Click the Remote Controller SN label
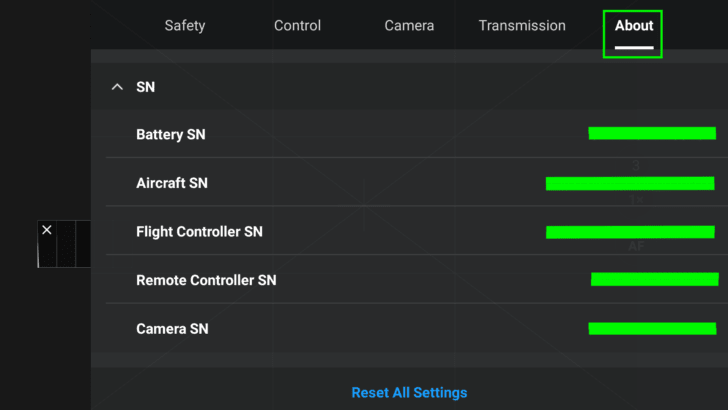 coord(206,280)
